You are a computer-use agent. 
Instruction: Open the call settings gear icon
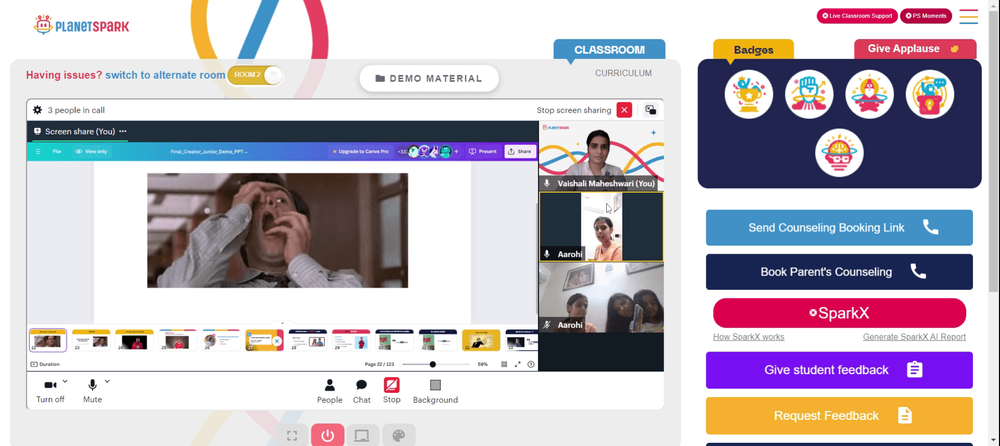[38, 110]
